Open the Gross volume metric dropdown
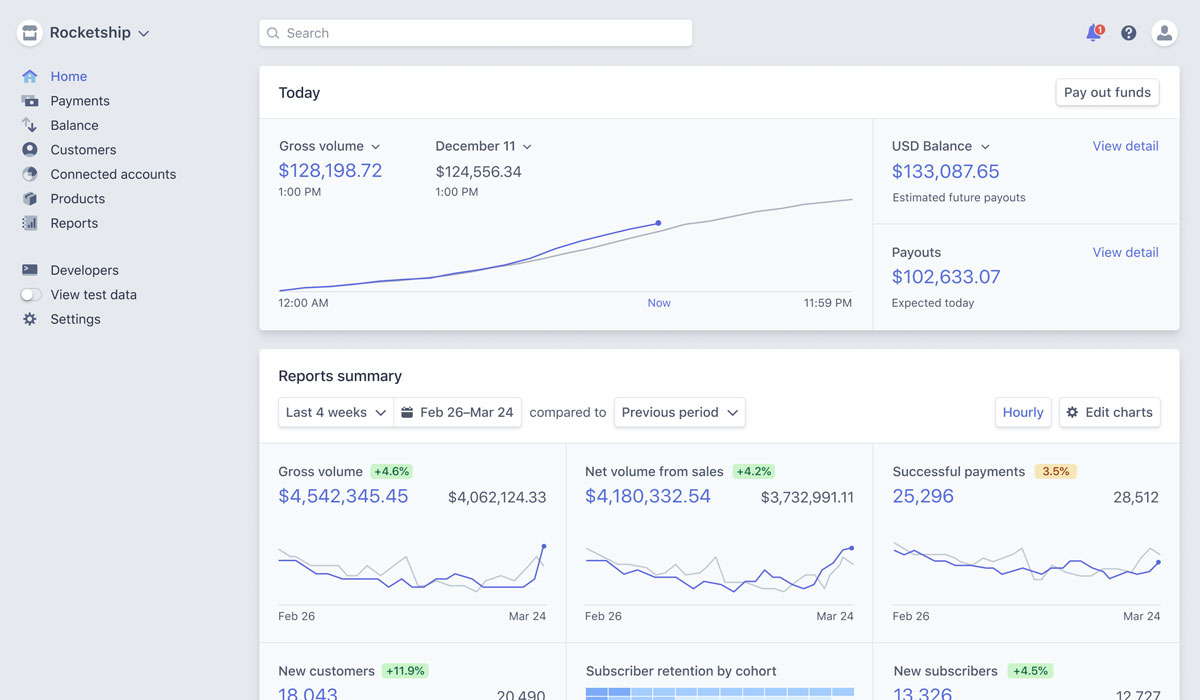The width and height of the screenshot is (1200, 700). [330, 146]
